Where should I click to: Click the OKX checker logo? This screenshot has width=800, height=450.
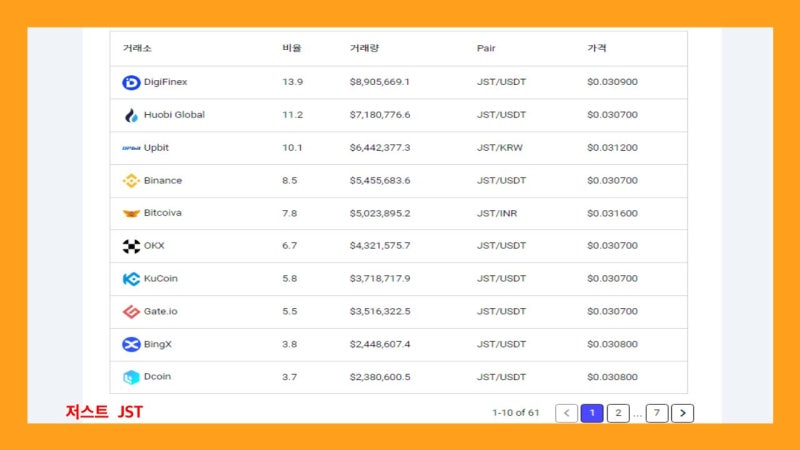point(131,246)
